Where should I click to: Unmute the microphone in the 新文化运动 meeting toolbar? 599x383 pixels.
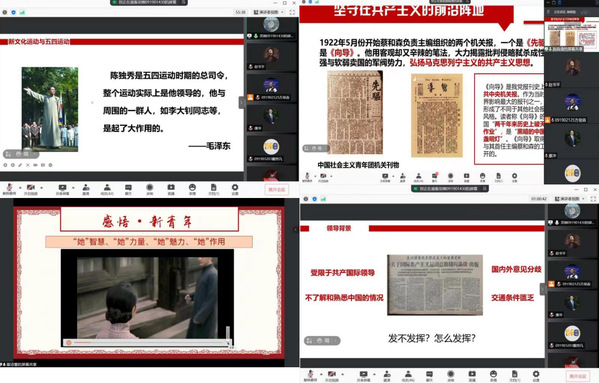[x=9, y=188]
